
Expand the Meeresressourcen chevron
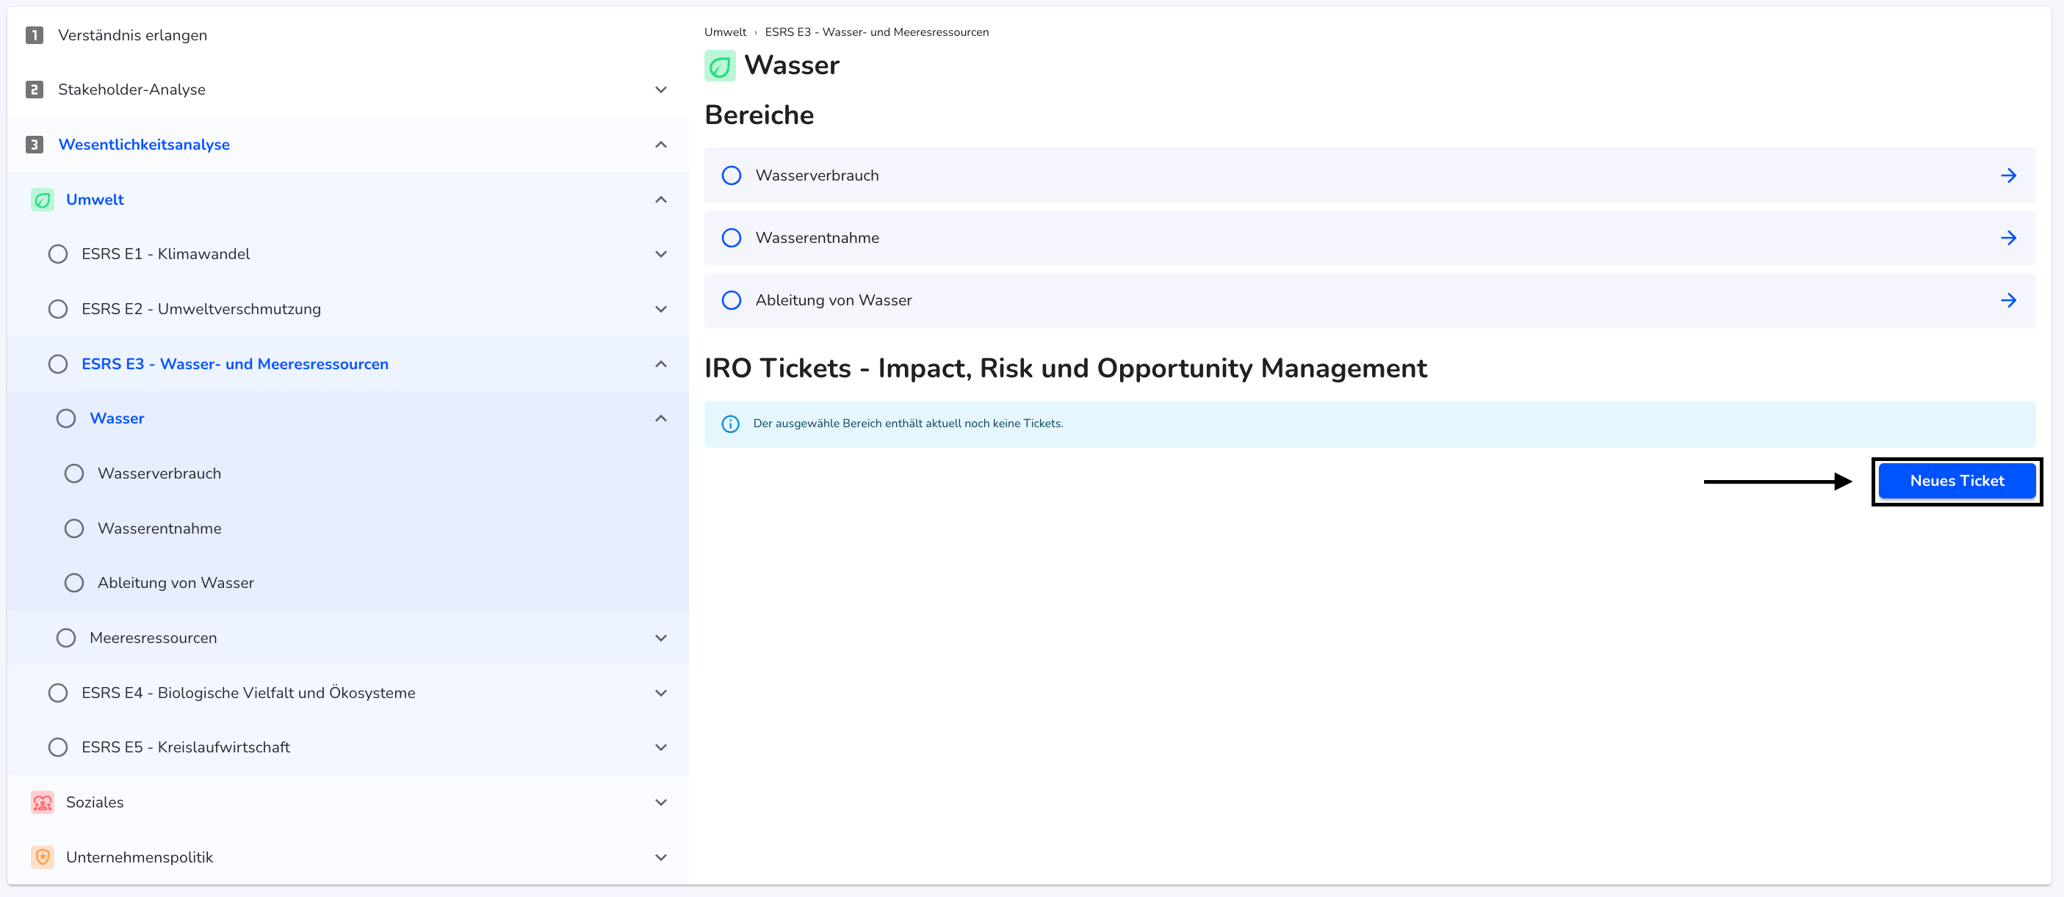click(661, 638)
